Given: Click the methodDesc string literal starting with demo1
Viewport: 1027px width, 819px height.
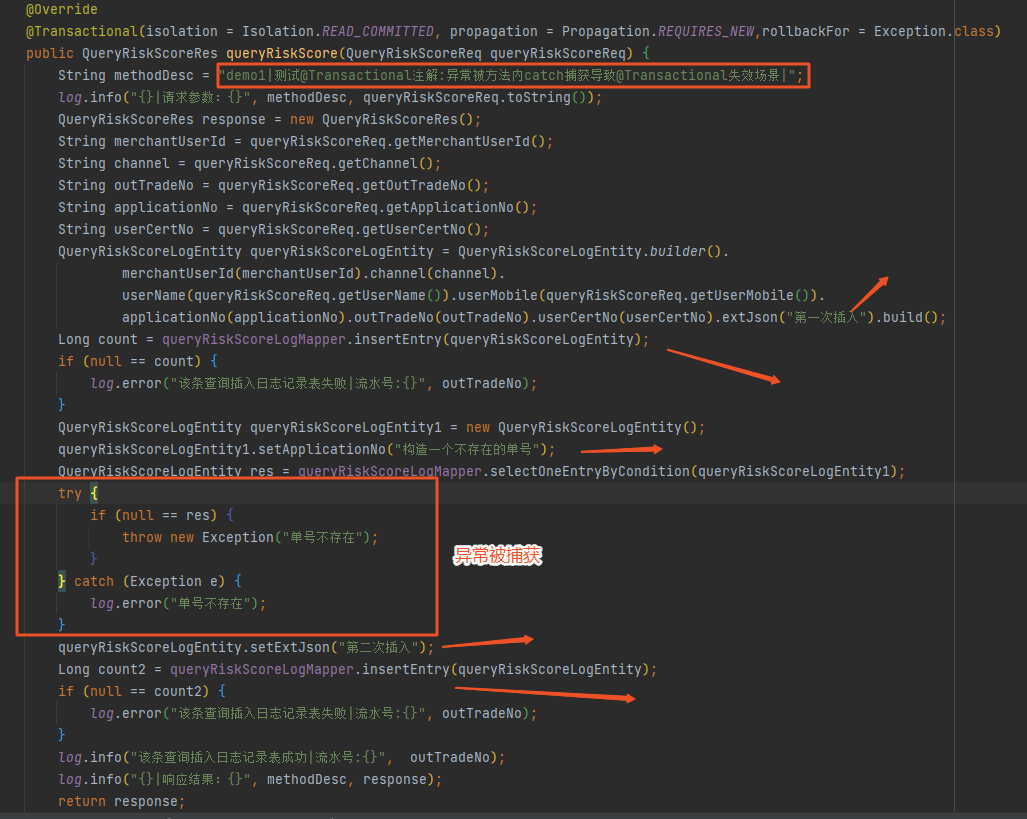Looking at the screenshot, I should pyautogui.click(x=507, y=75).
